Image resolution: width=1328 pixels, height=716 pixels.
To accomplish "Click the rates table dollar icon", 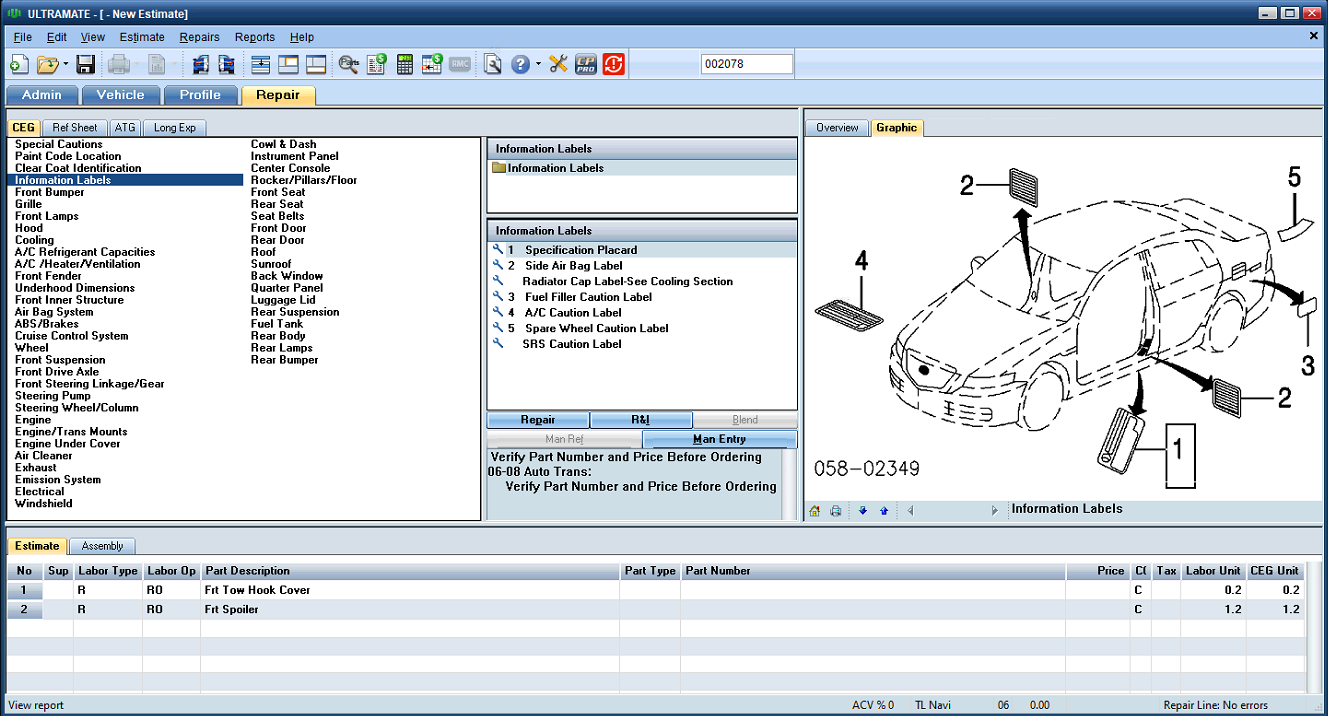I will (x=432, y=65).
